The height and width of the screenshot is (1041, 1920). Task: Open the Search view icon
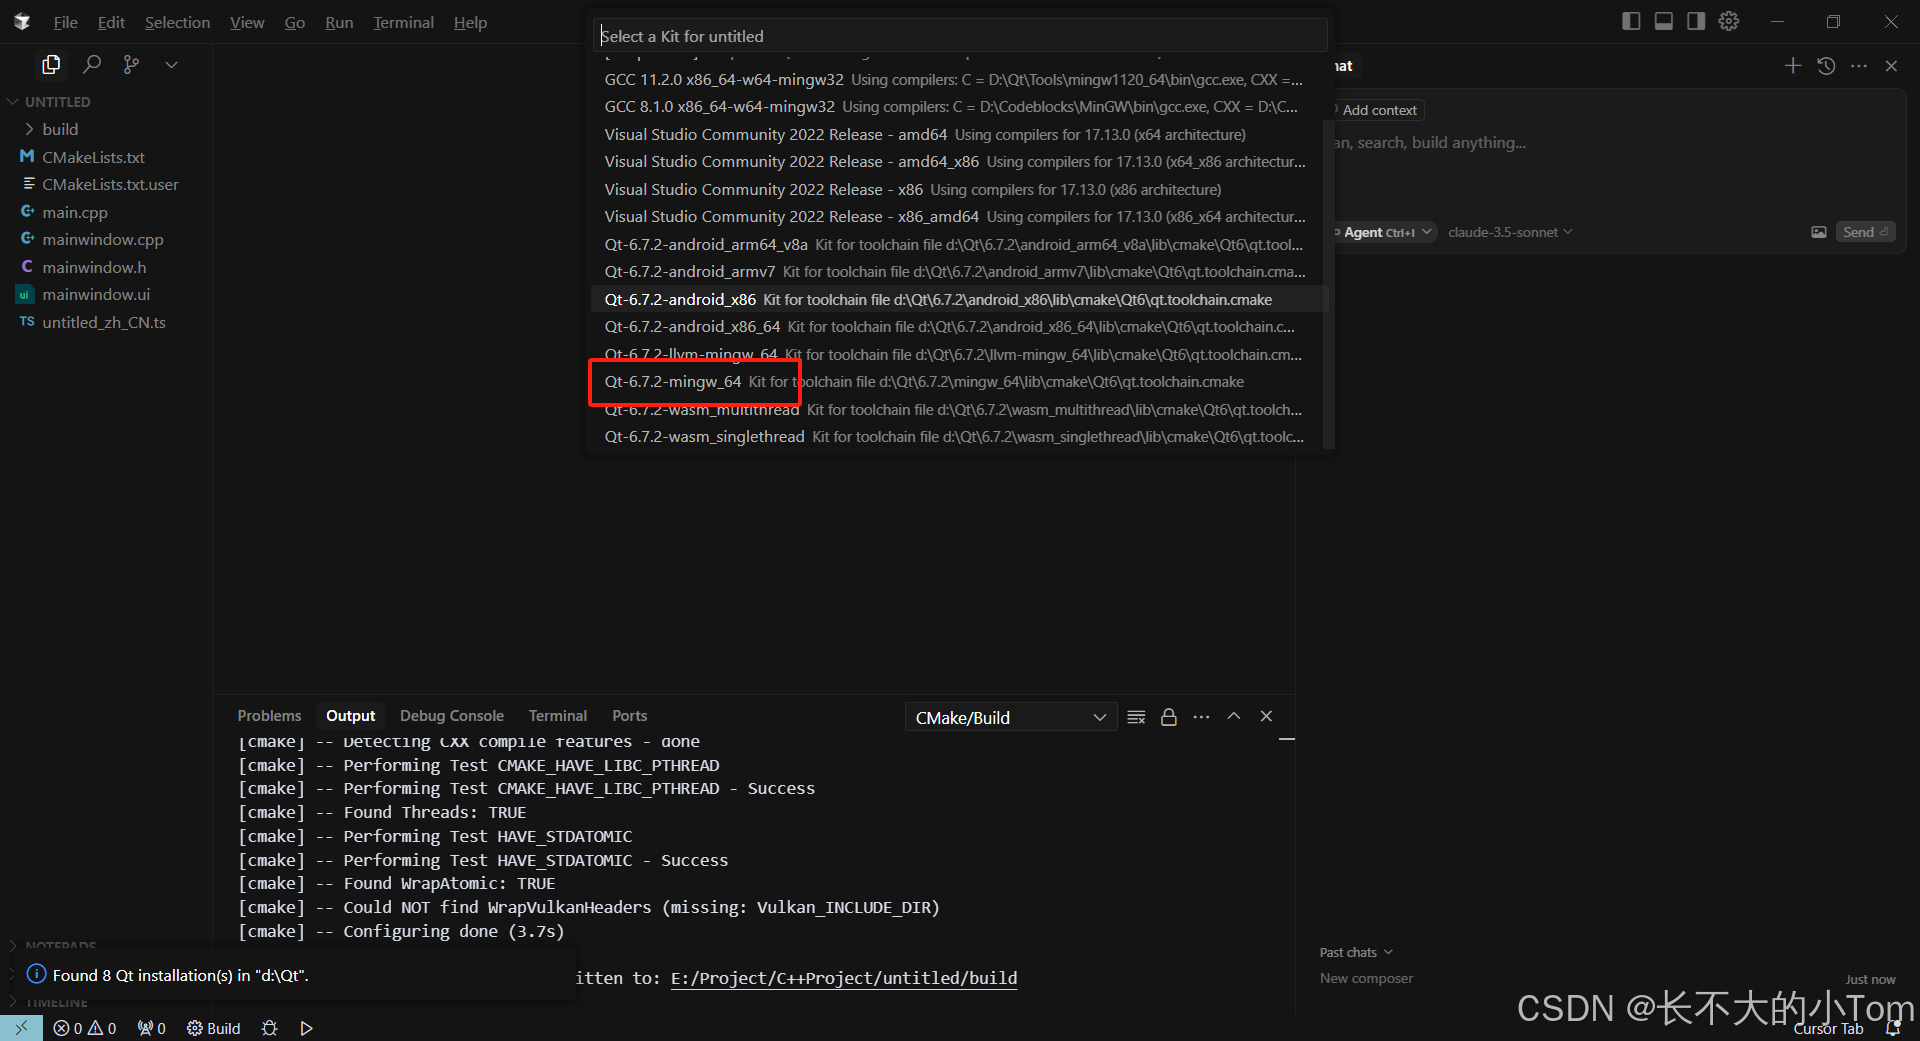[x=92, y=65]
